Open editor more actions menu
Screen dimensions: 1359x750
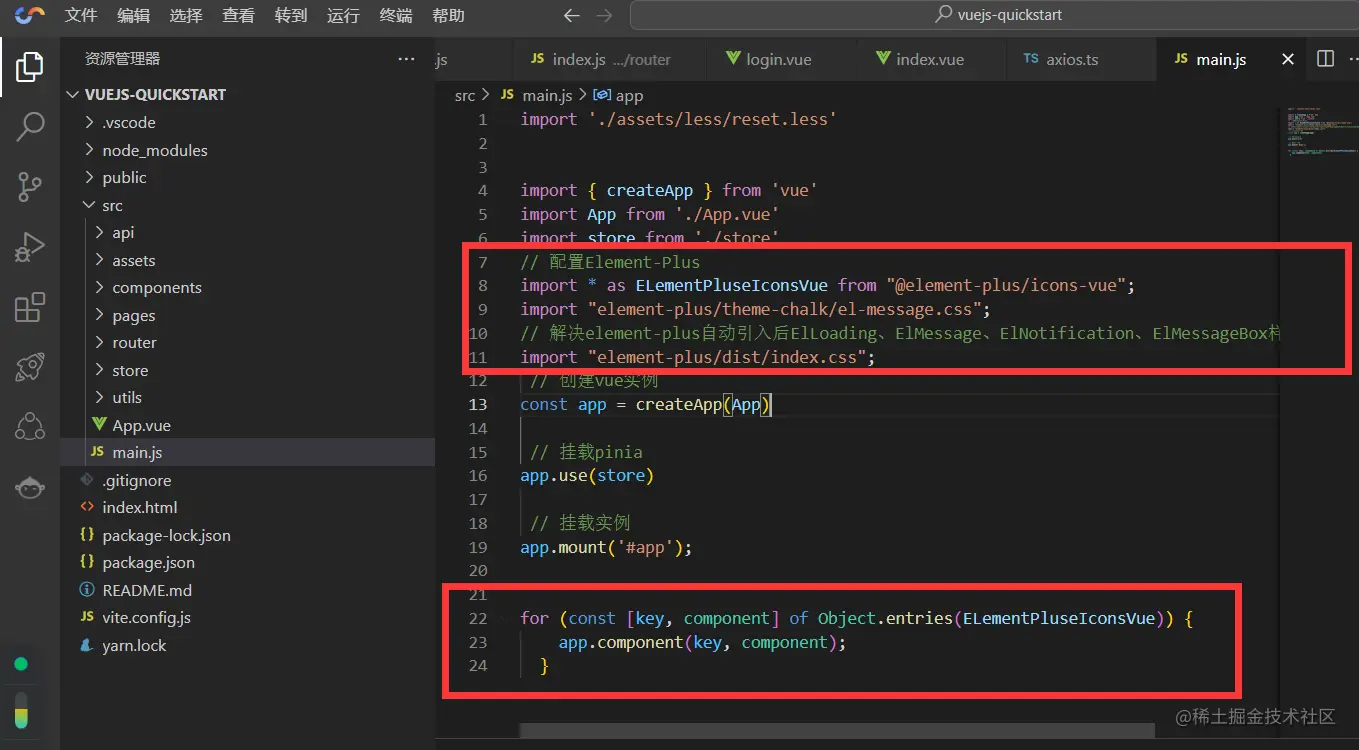(x=1353, y=59)
